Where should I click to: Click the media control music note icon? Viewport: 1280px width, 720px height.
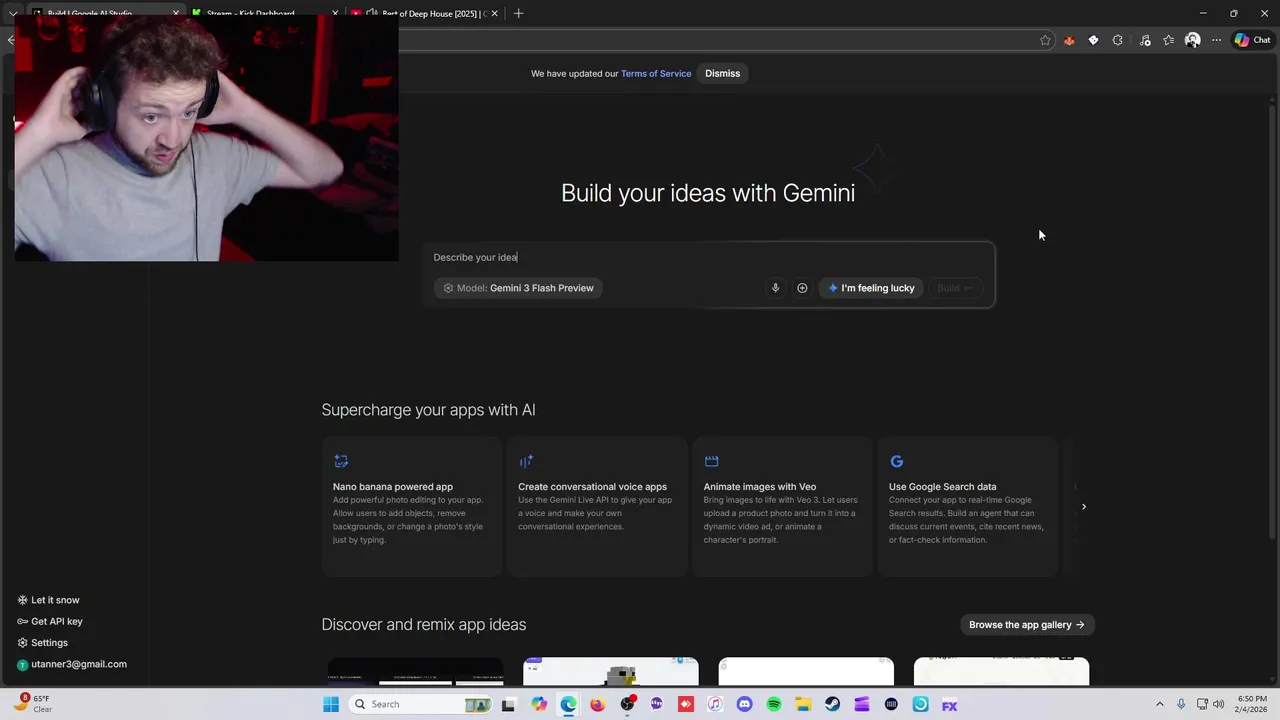[1145, 40]
